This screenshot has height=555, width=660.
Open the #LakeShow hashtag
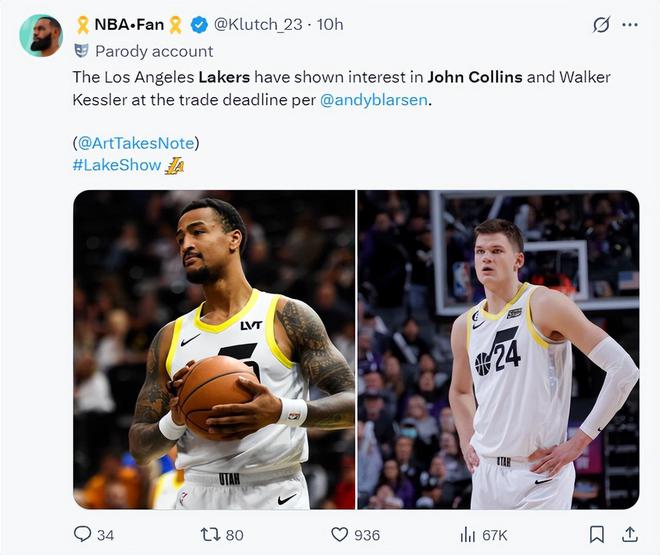click(116, 165)
